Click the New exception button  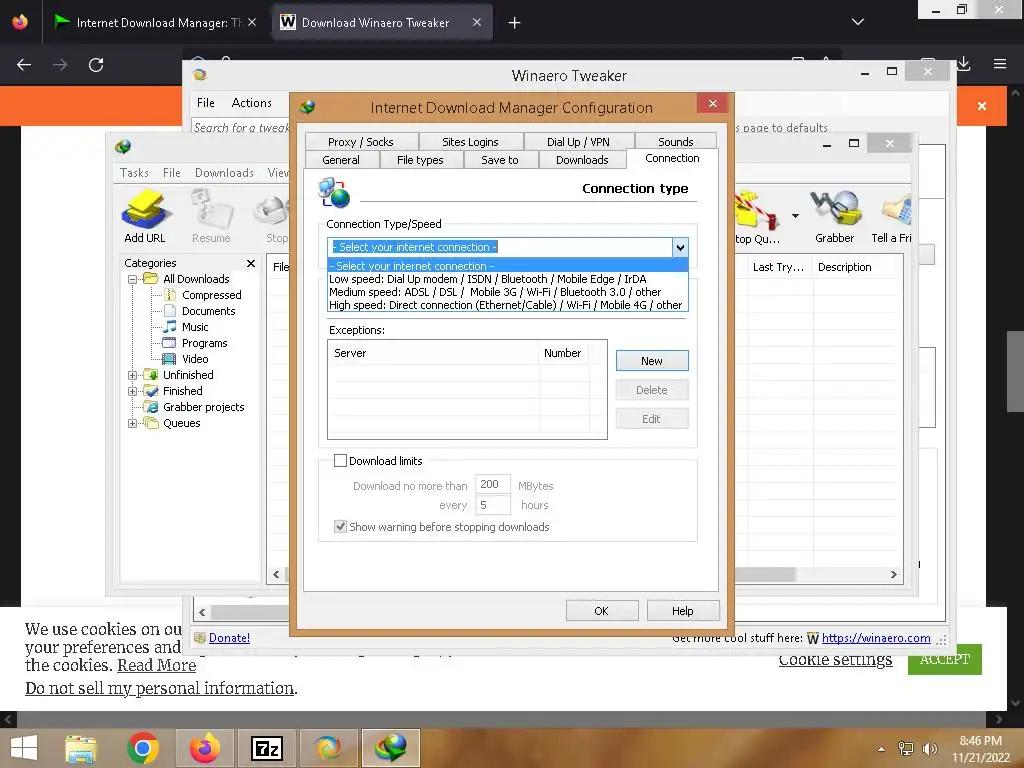click(652, 361)
